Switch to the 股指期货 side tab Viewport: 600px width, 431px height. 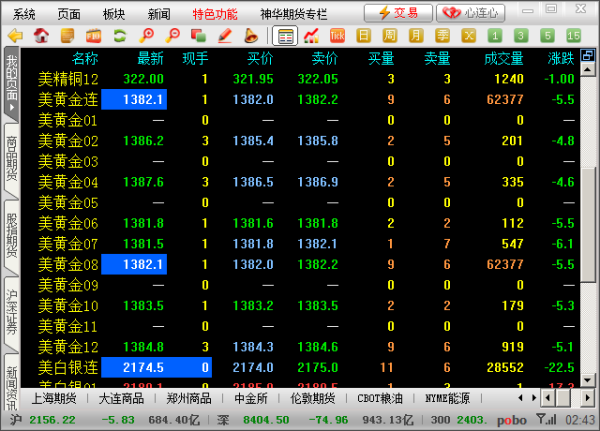point(11,235)
